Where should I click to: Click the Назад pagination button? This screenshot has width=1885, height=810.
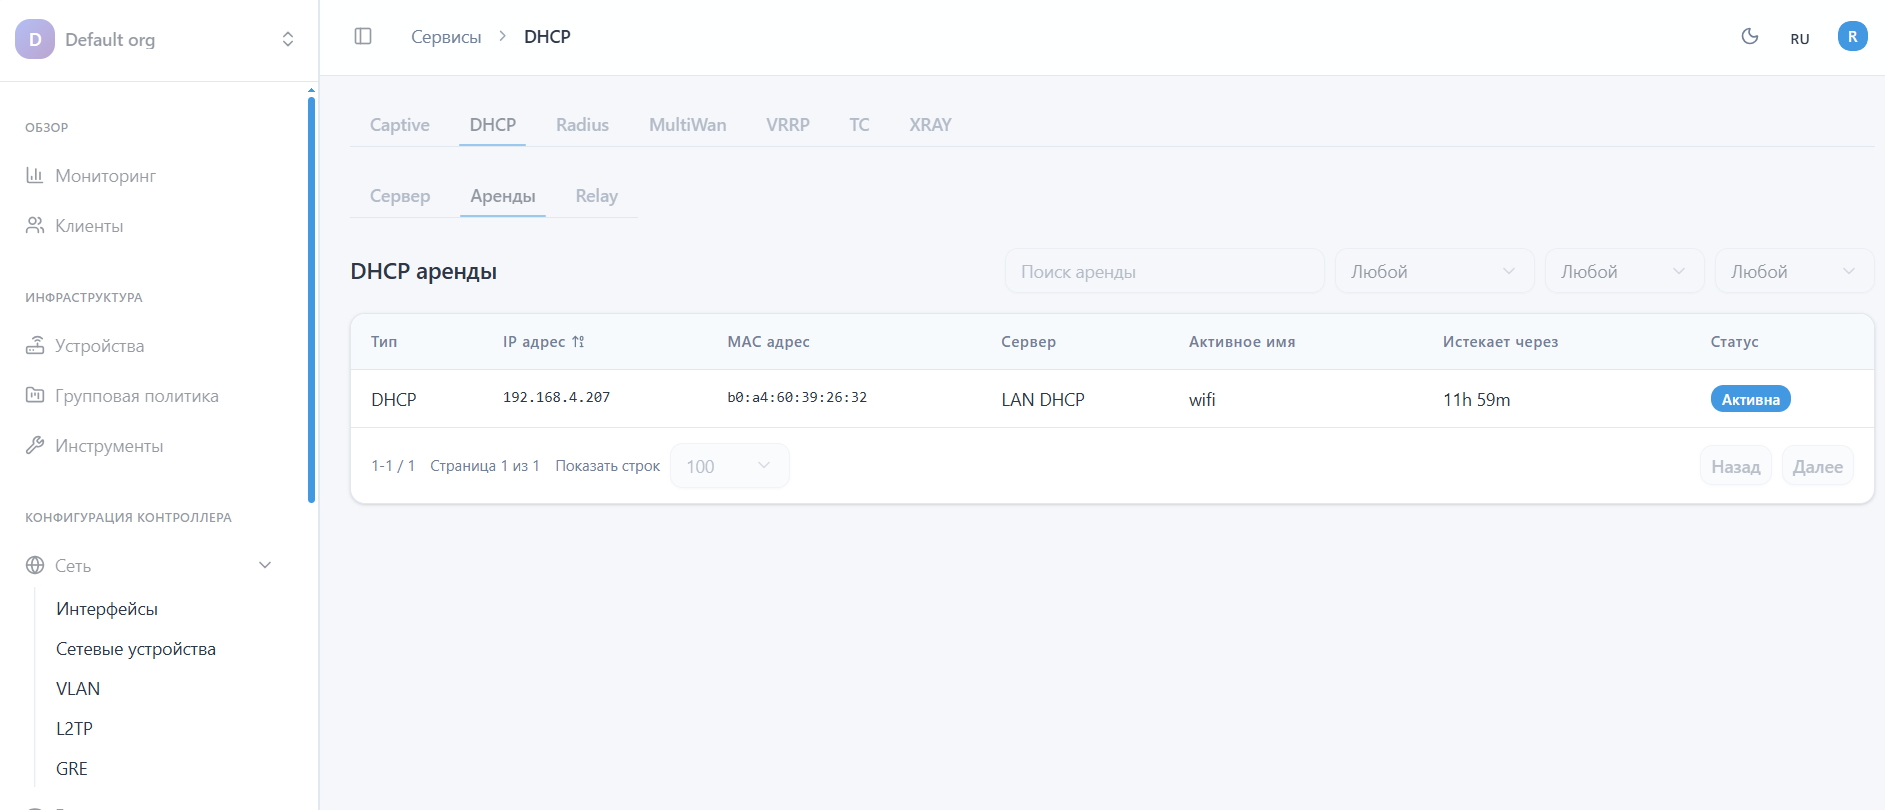click(x=1736, y=466)
